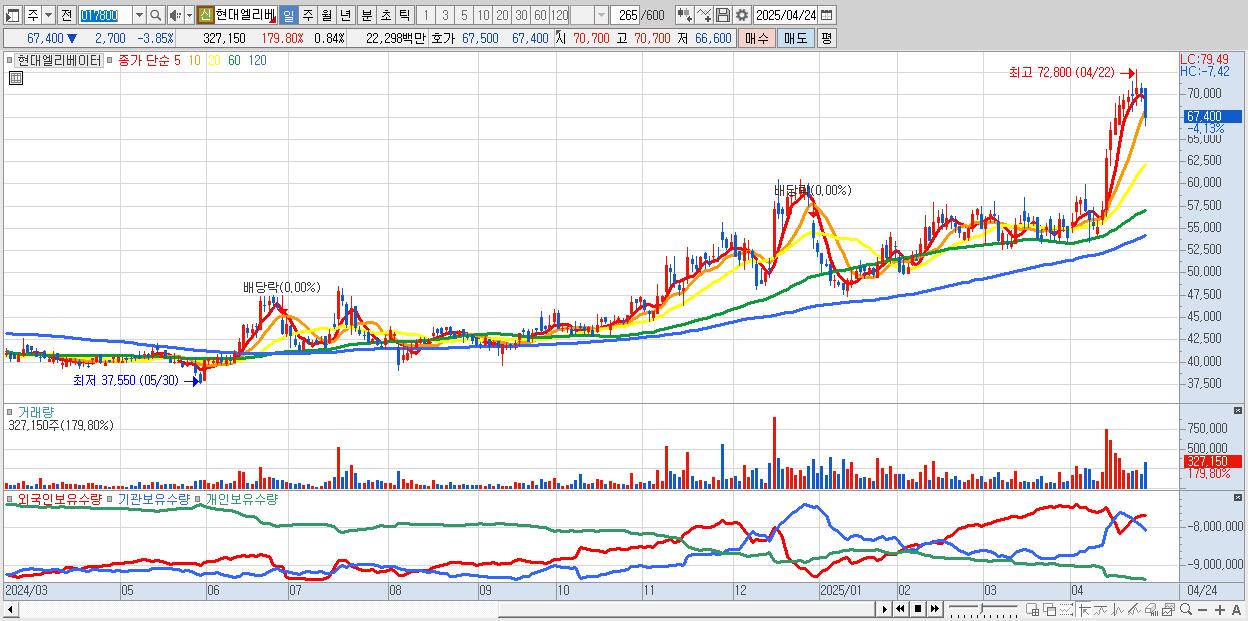1248x621 pixels.
Task: Open chart settings gear icon
Action: point(742,15)
